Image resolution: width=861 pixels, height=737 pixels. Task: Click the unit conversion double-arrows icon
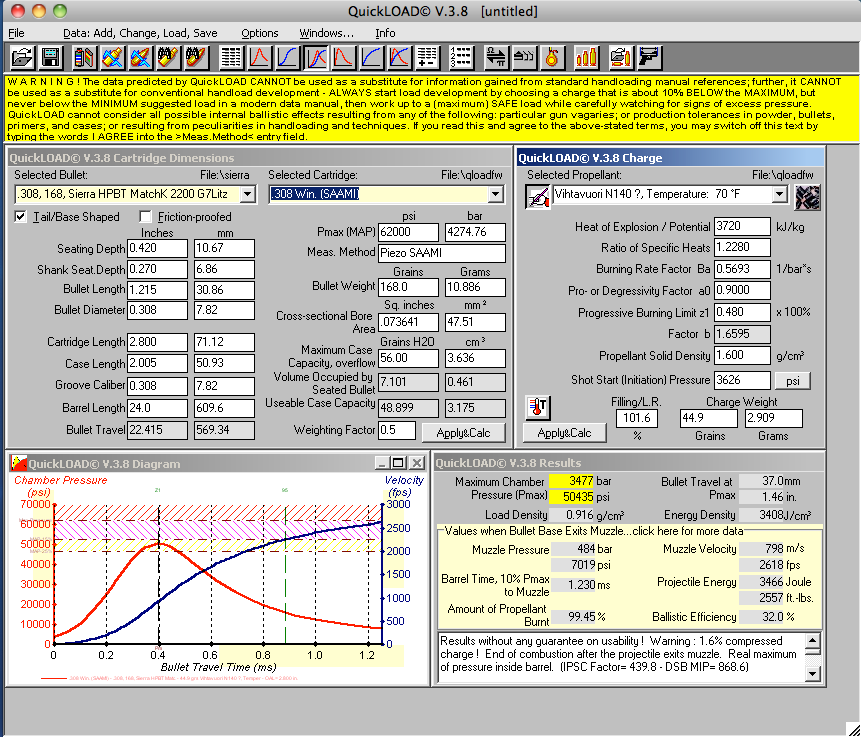496,57
